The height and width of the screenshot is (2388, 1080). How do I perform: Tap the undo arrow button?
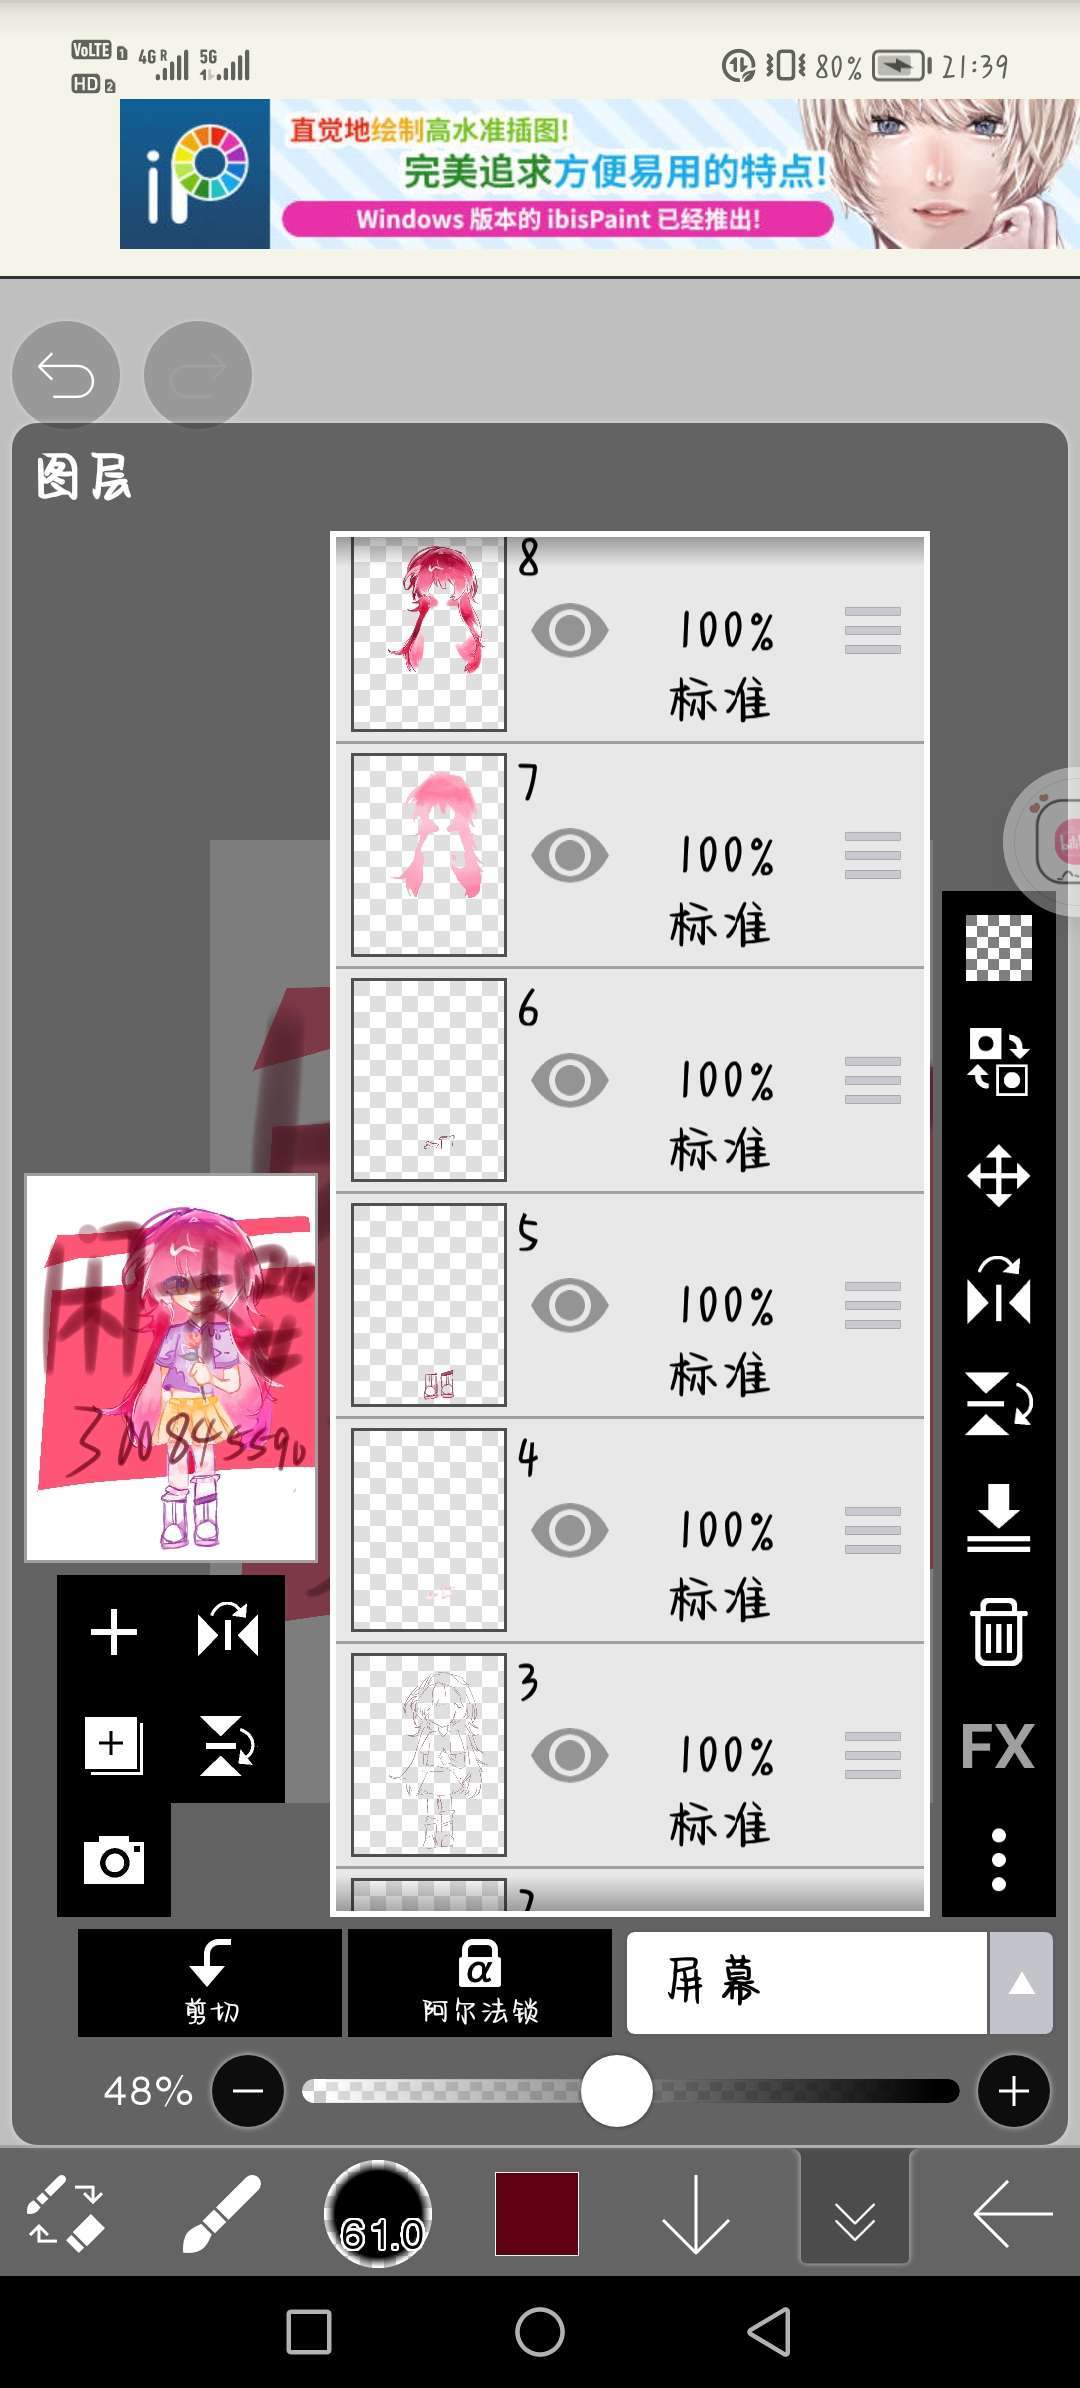point(66,375)
